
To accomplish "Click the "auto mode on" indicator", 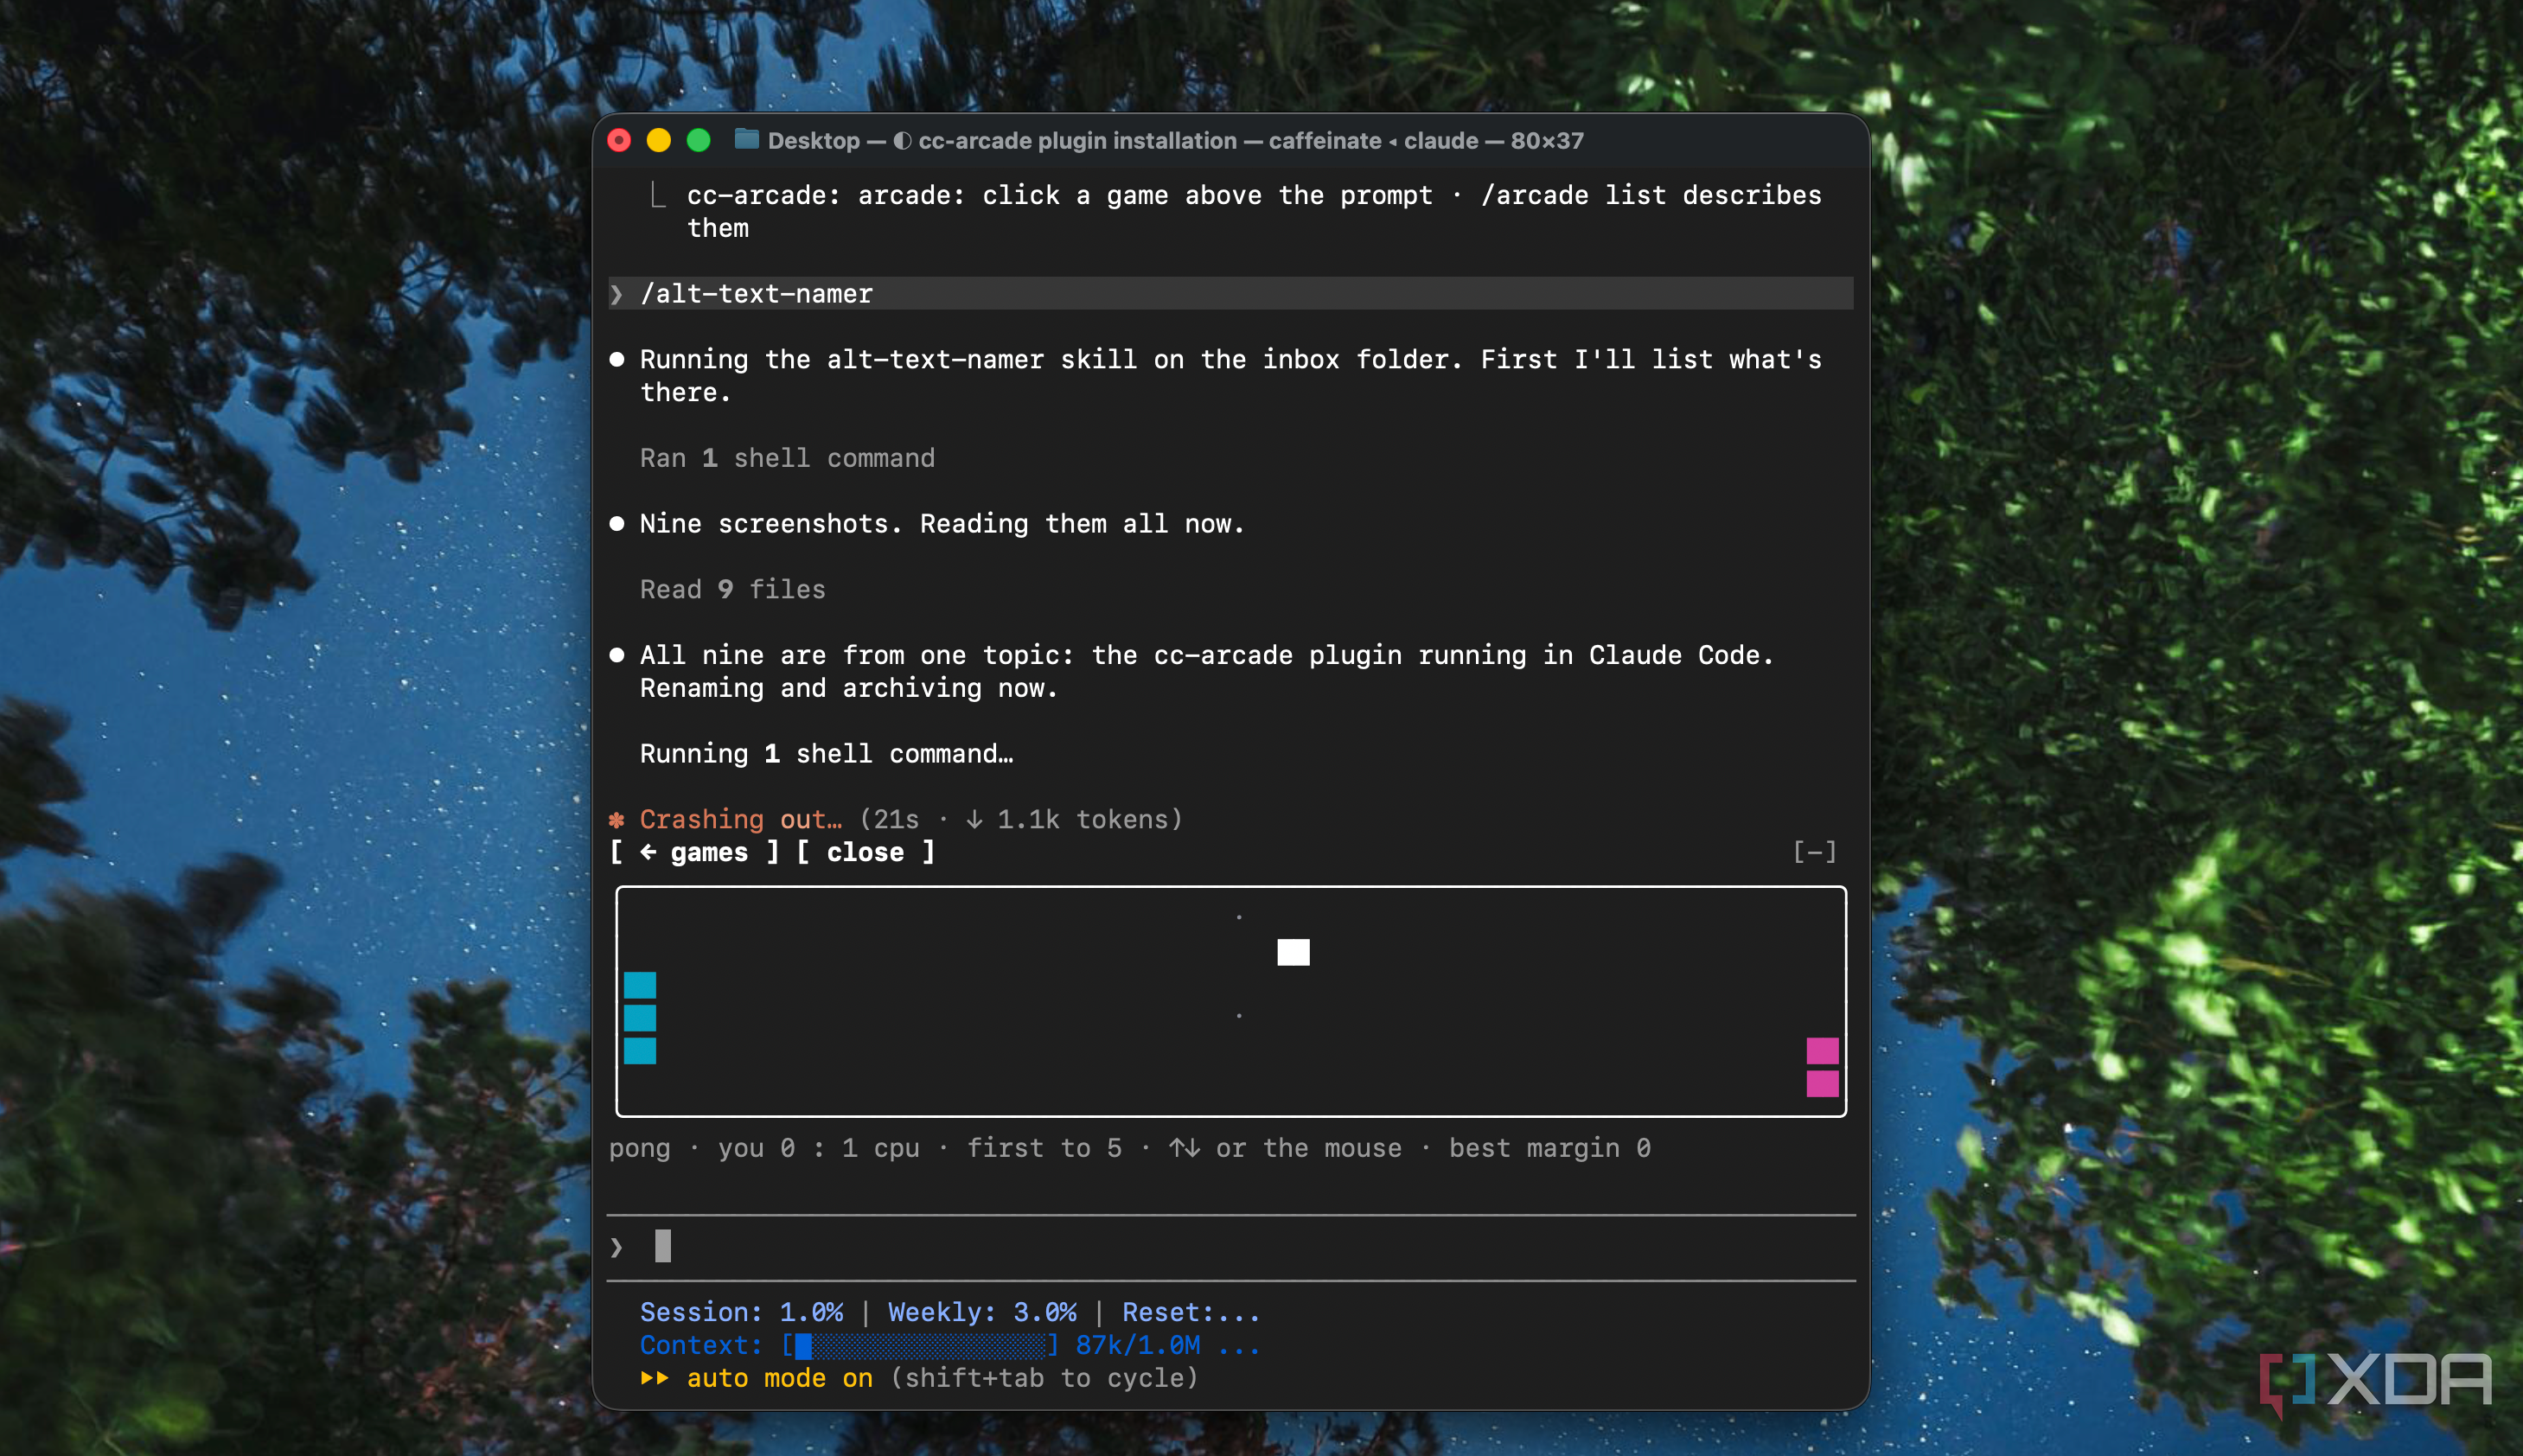I will point(780,1378).
